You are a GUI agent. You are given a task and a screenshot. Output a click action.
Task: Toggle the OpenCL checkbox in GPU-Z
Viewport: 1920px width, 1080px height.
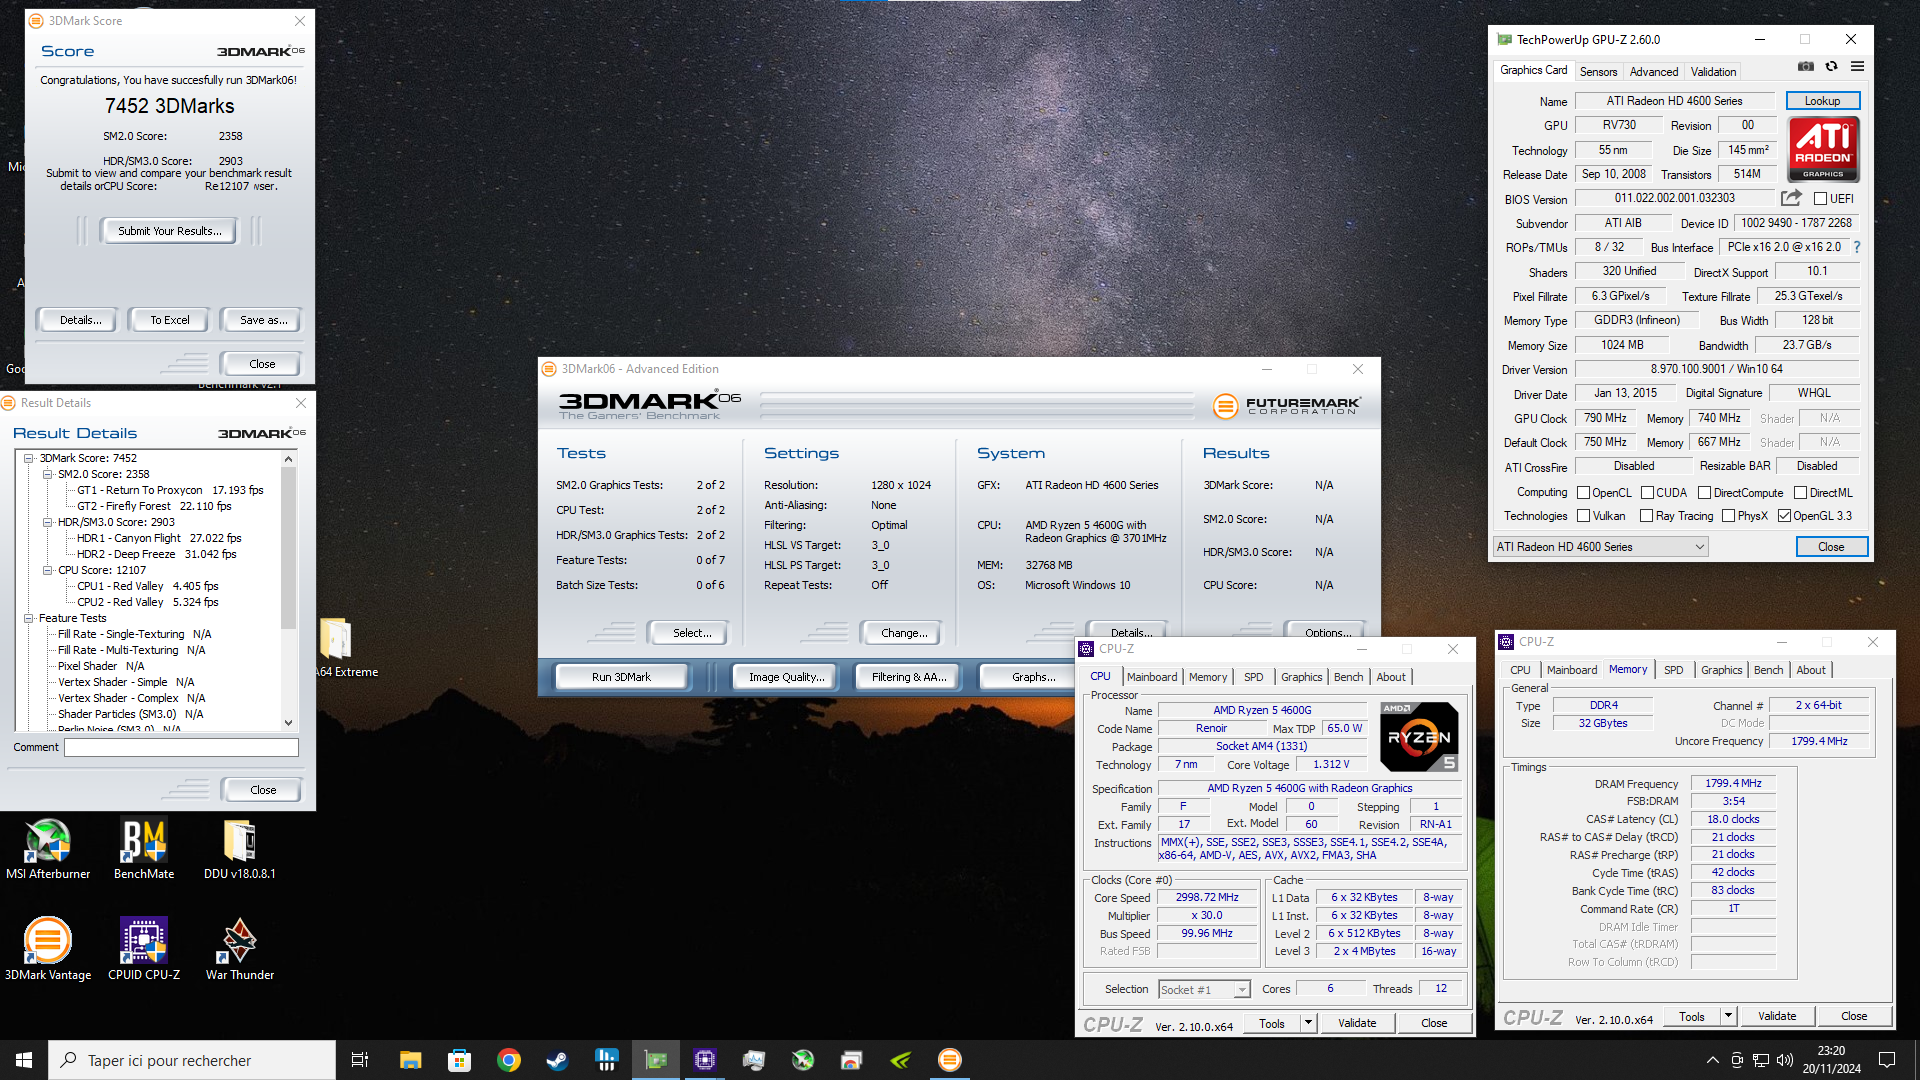(x=1584, y=493)
